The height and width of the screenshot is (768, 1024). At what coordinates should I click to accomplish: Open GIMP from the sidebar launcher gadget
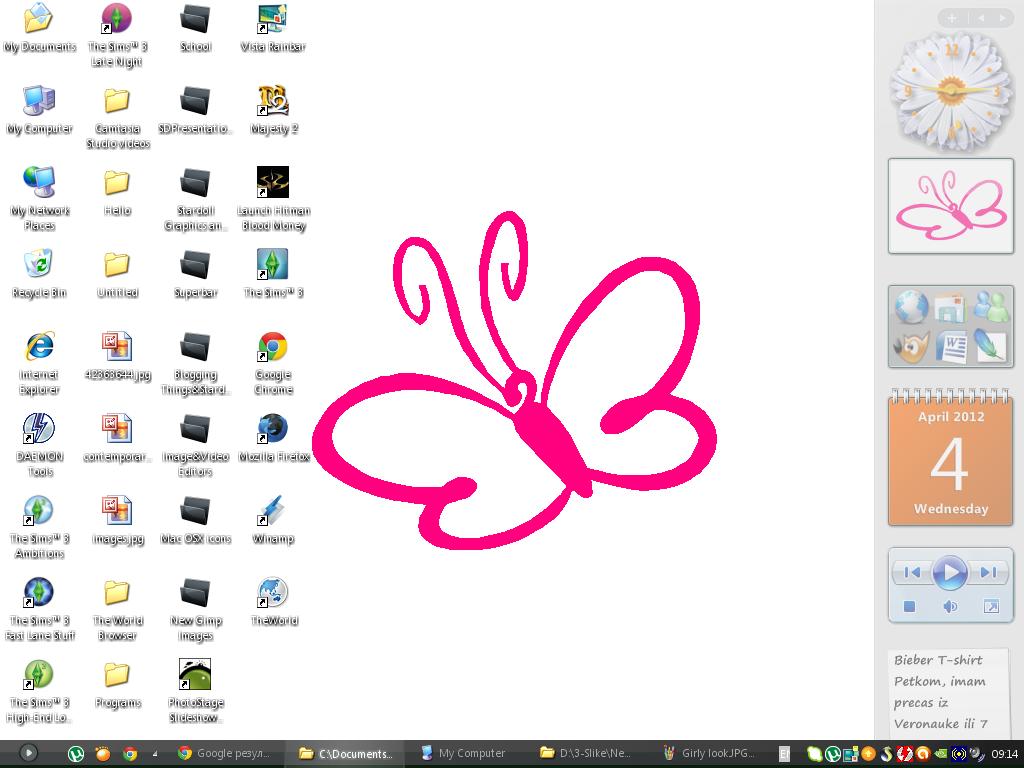tap(913, 347)
